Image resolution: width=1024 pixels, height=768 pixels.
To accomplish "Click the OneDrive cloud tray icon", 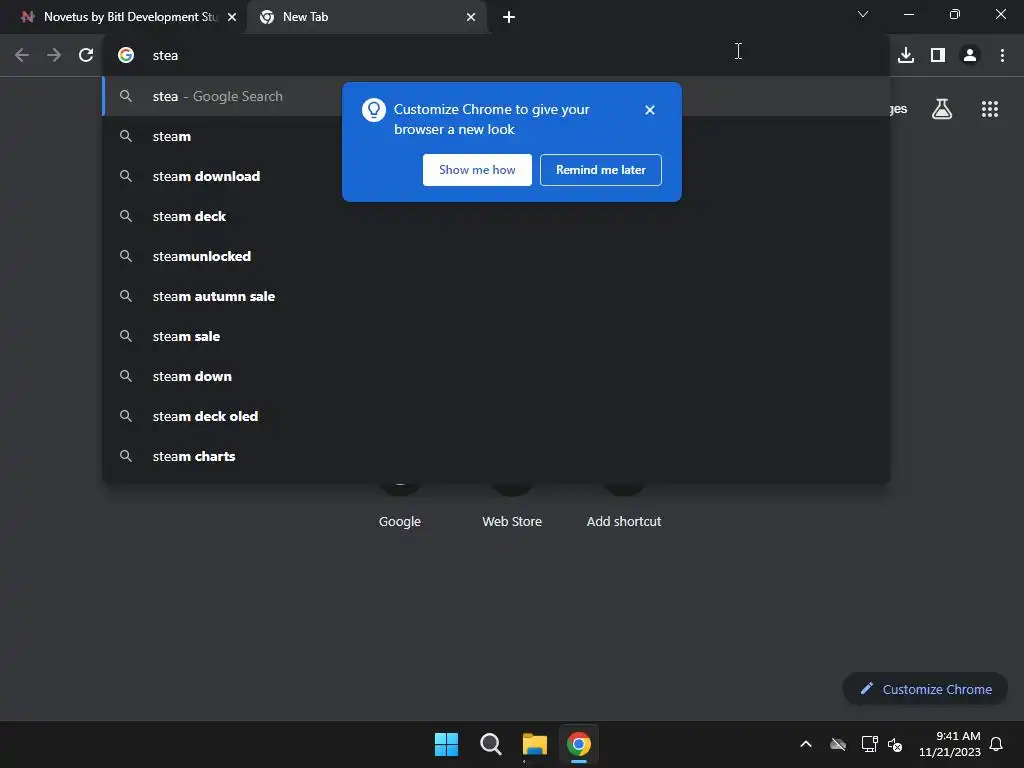I will [x=838, y=744].
